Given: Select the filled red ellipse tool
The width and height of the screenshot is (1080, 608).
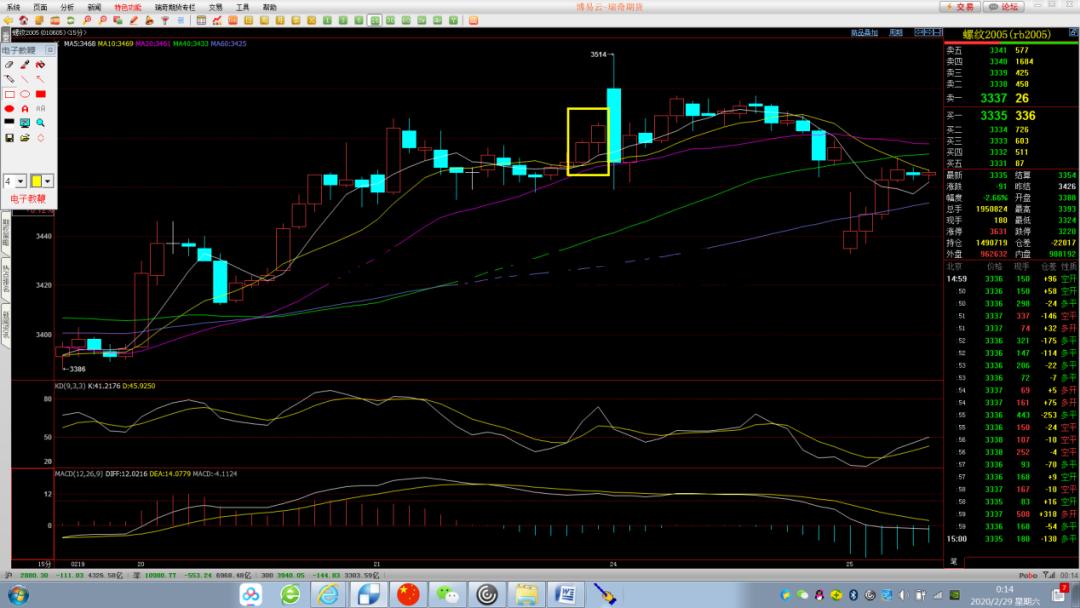Looking at the screenshot, I should click(9, 108).
